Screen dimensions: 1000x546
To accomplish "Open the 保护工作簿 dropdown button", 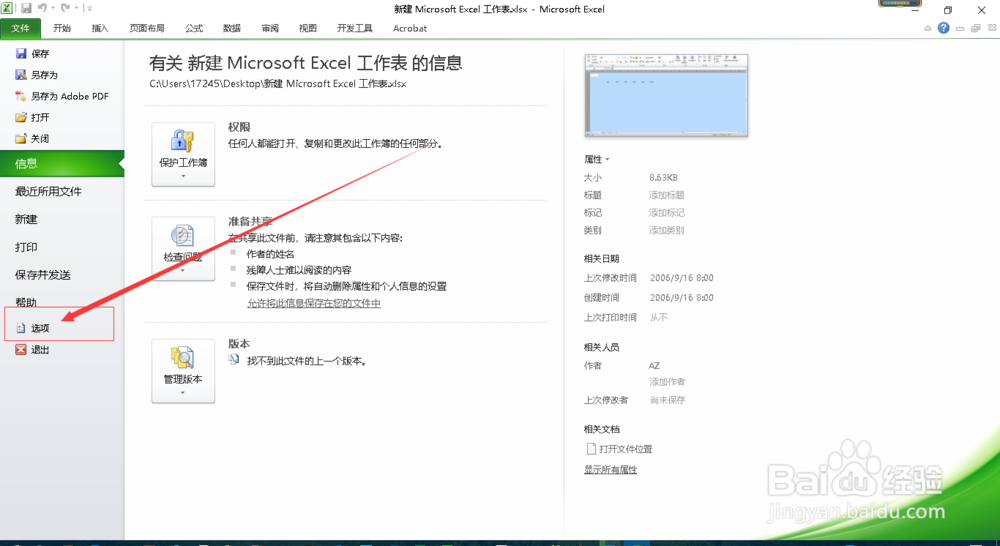I will coord(183,154).
